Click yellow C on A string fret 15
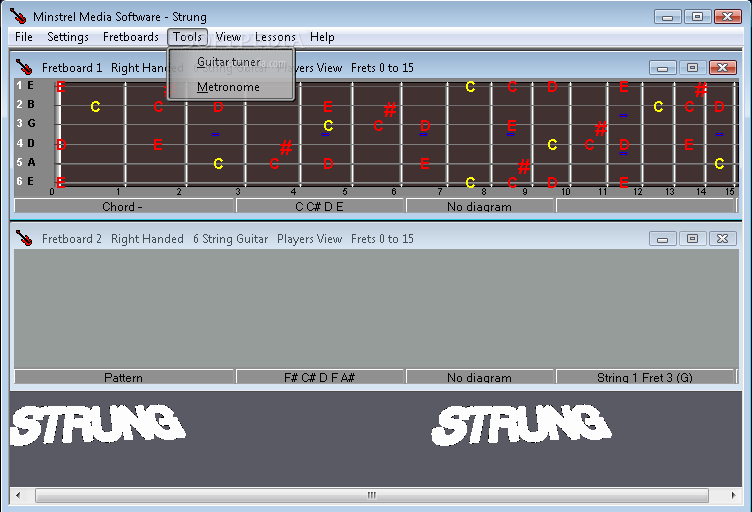Viewport: 752px width, 512px height. coord(719,164)
